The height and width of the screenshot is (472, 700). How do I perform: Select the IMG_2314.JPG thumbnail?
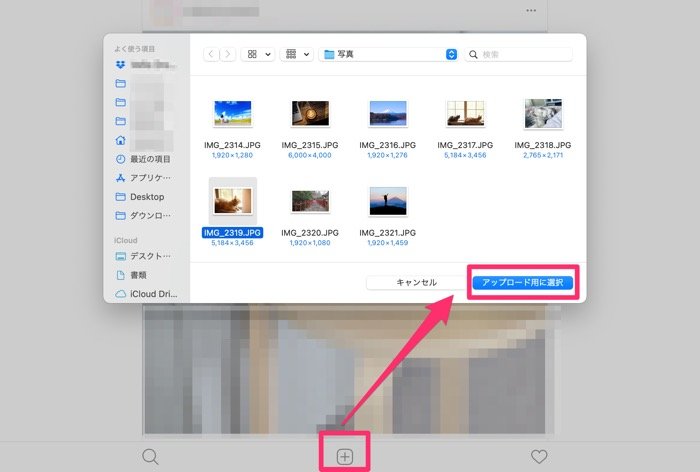232,113
